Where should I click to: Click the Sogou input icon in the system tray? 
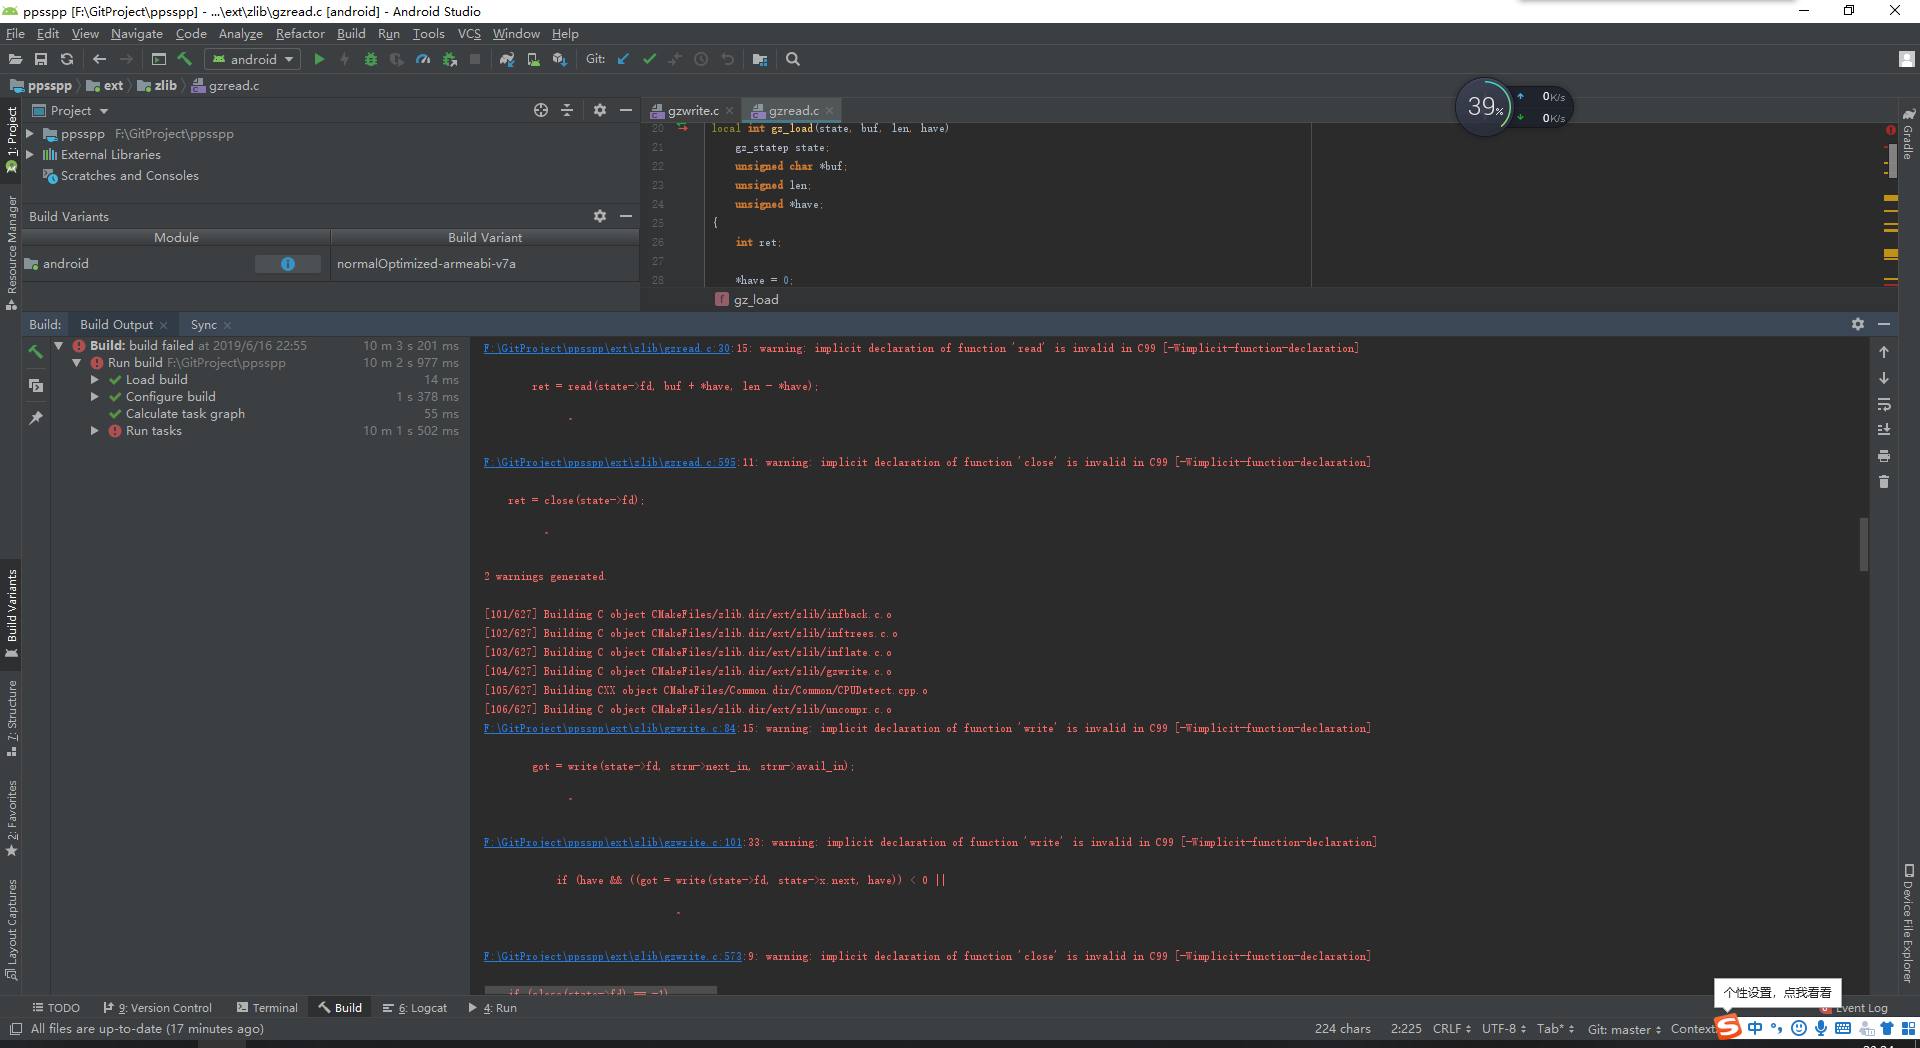pyautogui.click(x=1727, y=1027)
